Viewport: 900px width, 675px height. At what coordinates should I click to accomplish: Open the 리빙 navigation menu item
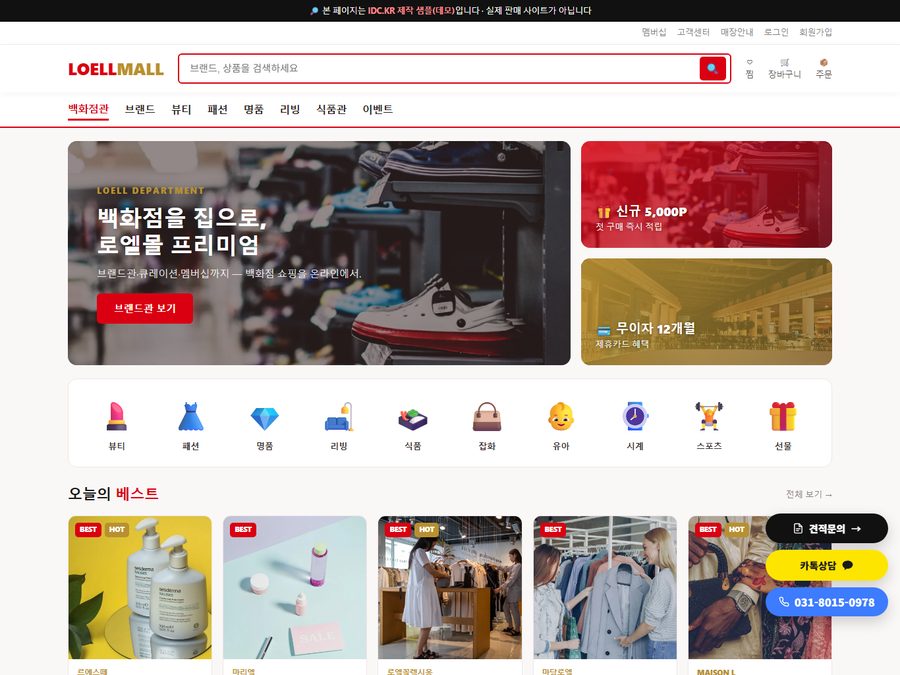pos(290,109)
